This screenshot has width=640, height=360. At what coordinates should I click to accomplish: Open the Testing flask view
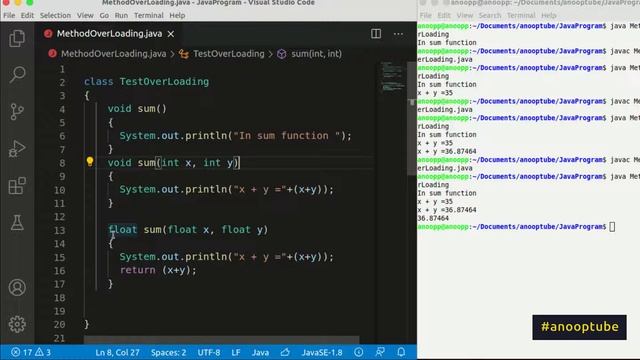[x=17, y=223]
